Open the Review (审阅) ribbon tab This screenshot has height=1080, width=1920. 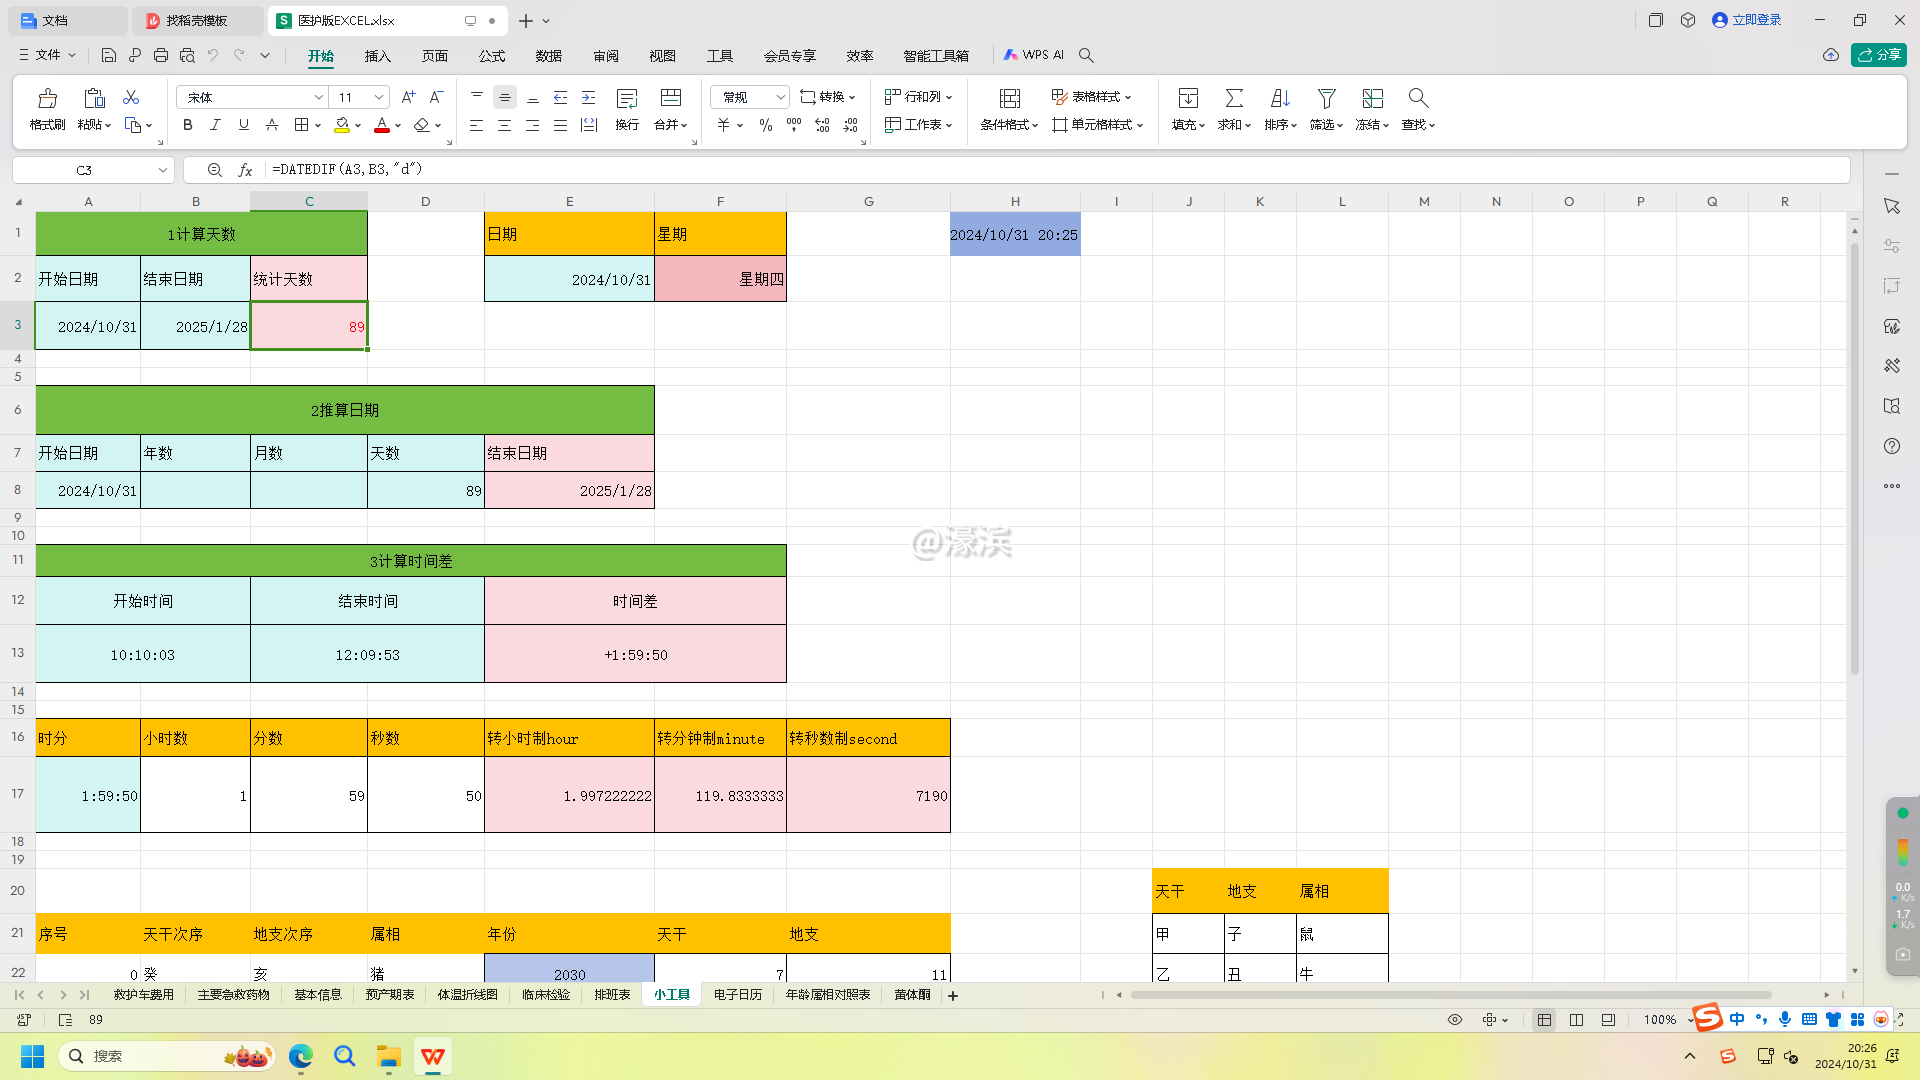click(x=605, y=56)
